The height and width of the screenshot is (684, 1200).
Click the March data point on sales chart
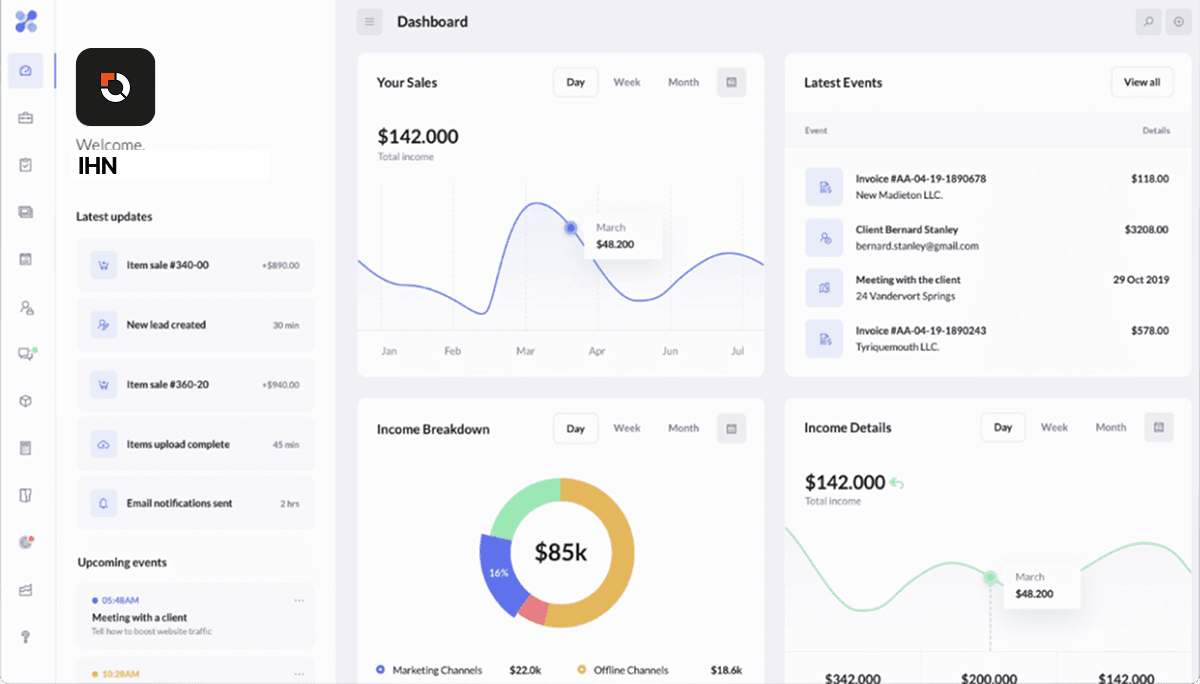pyautogui.click(x=571, y=228)
